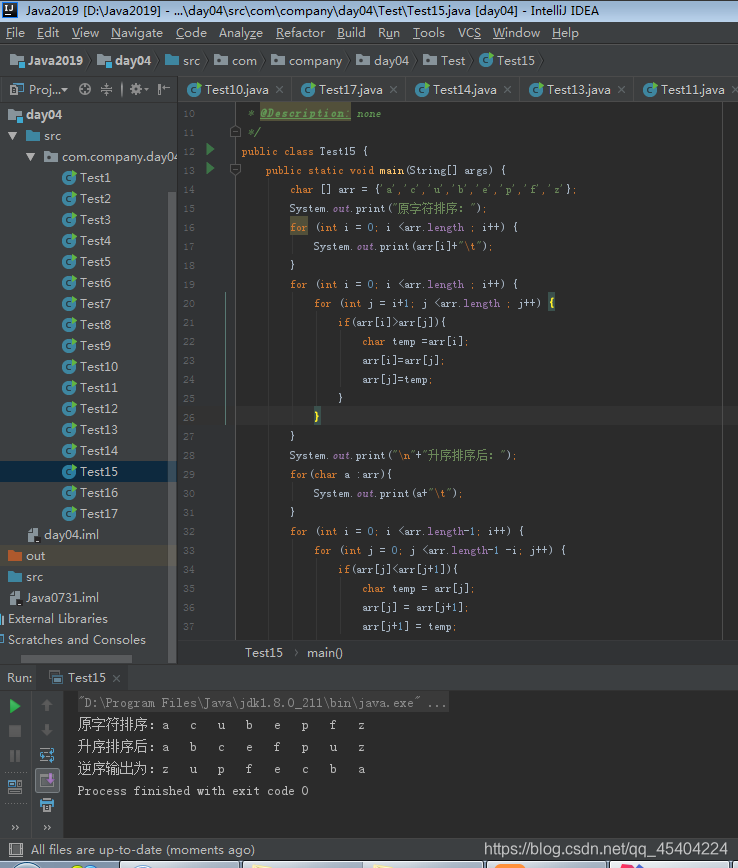Select External Libraries node
Image resolution: width=738 pixels, height=868 pixels.
pyautogui.click(x=54, y=619)
